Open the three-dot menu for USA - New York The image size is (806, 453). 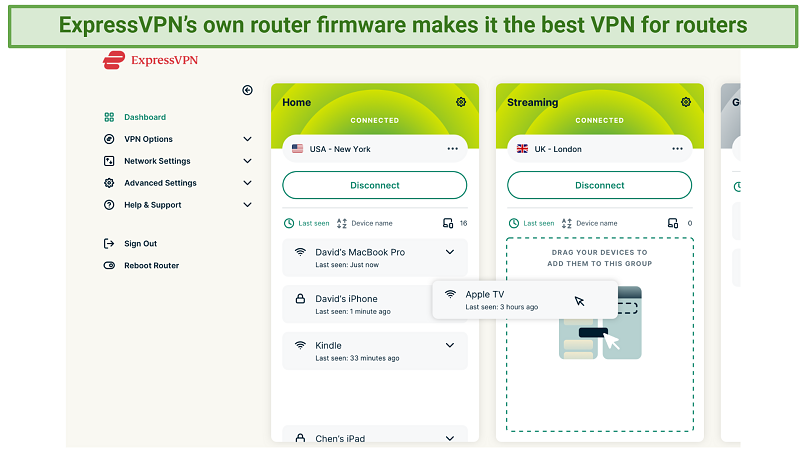[453, 149]
